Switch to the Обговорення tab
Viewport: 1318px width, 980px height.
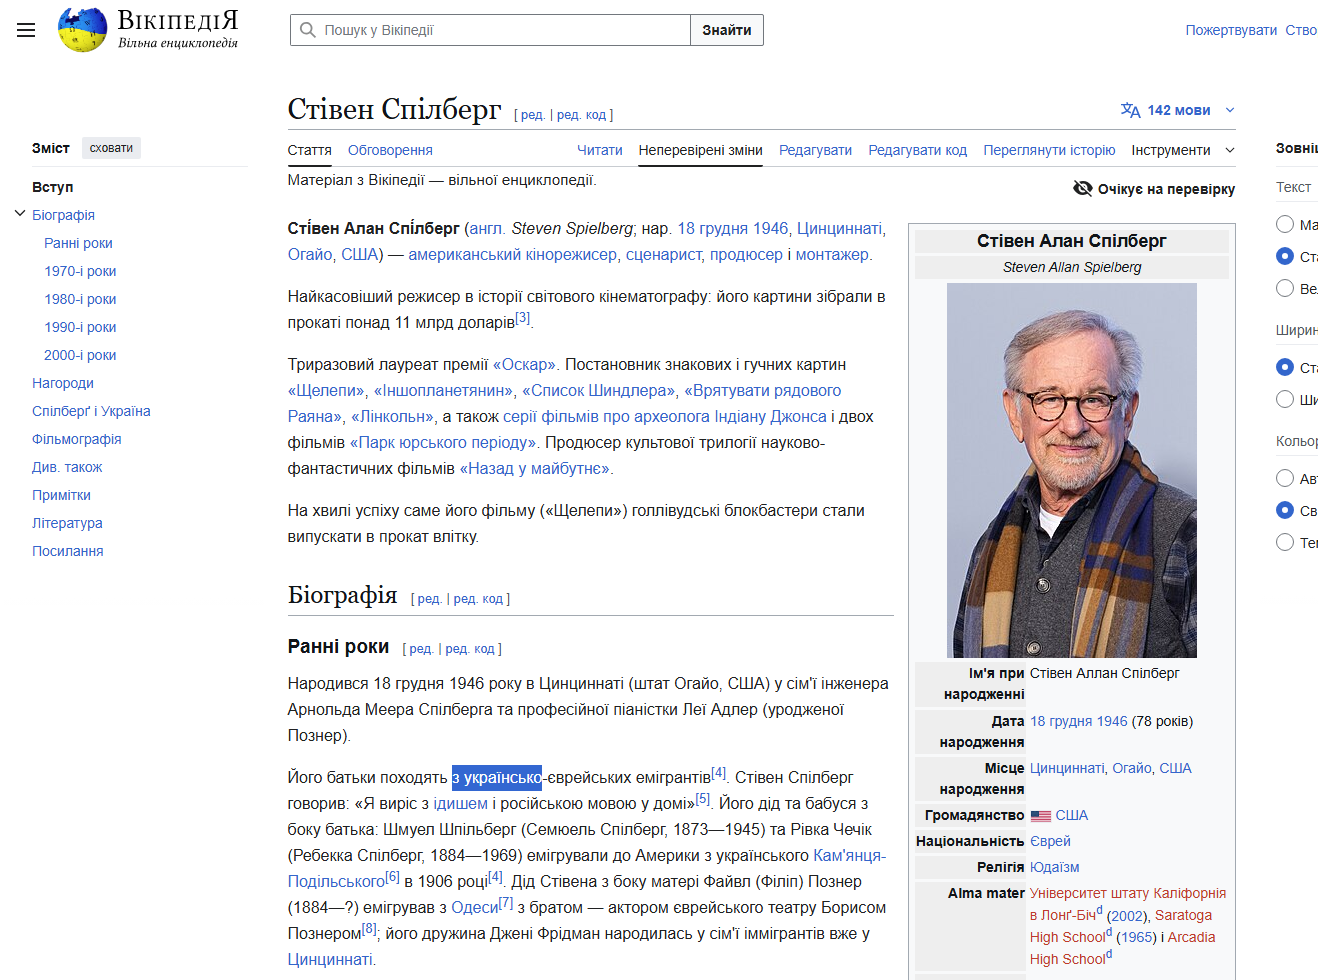click(x=390, y=150)
